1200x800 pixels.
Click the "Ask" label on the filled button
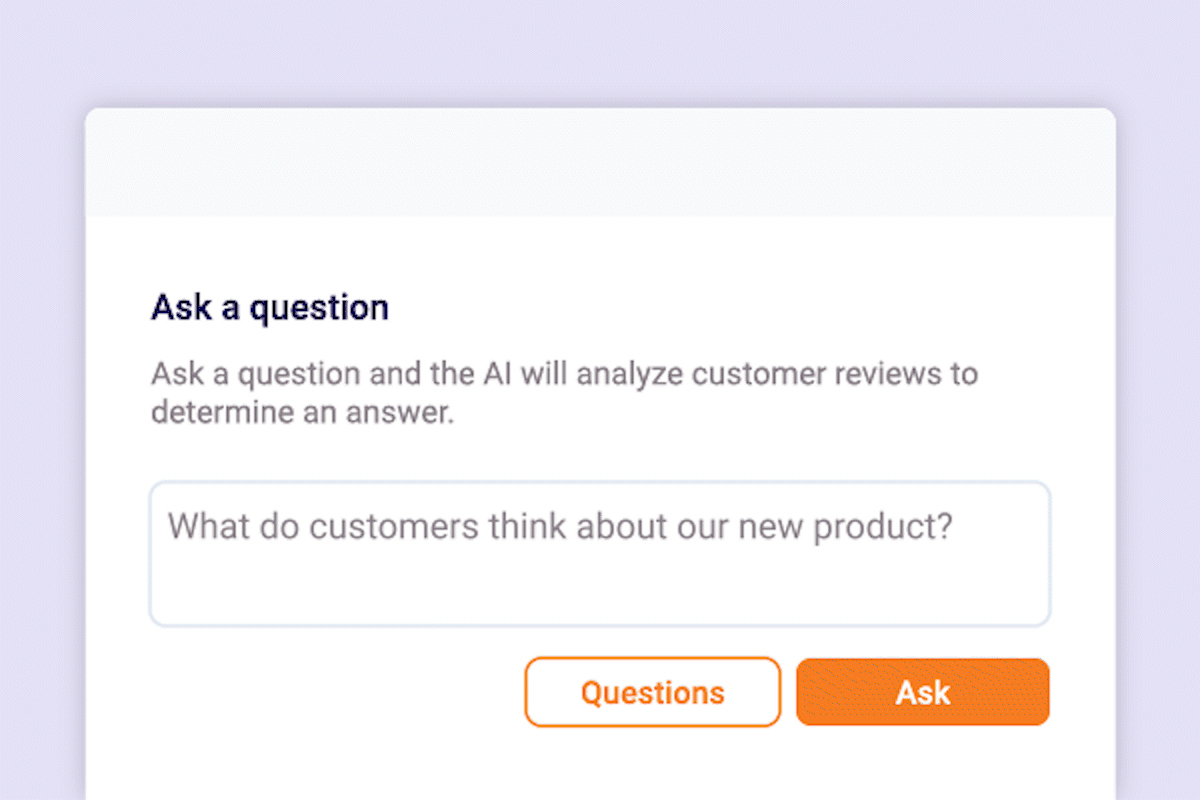point(922,692)
